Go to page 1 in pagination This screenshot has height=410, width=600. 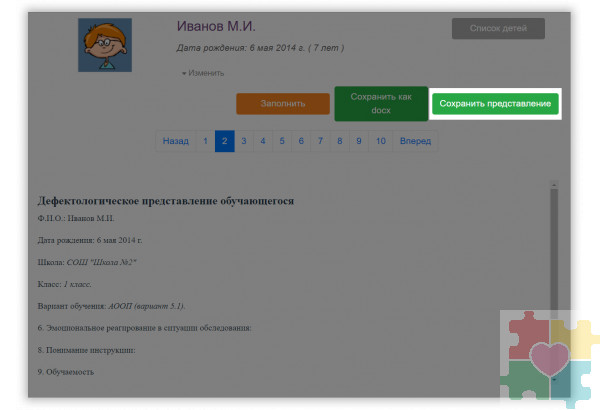pyautogui.click(x=205, y=142)
